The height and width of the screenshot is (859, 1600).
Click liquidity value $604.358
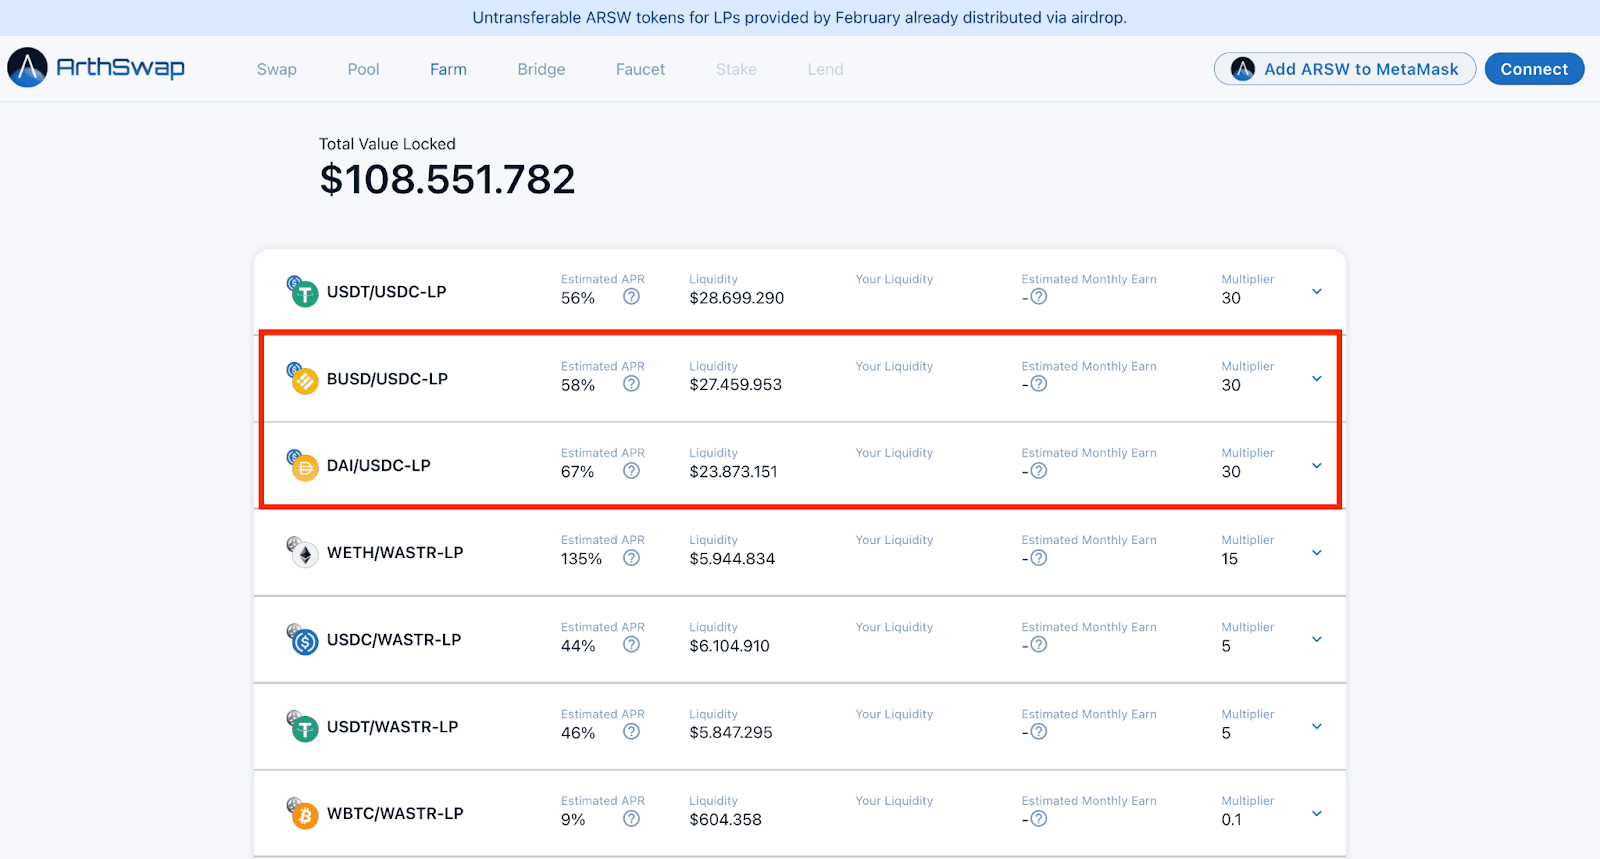pyautogui.click(x=726, y=820)
